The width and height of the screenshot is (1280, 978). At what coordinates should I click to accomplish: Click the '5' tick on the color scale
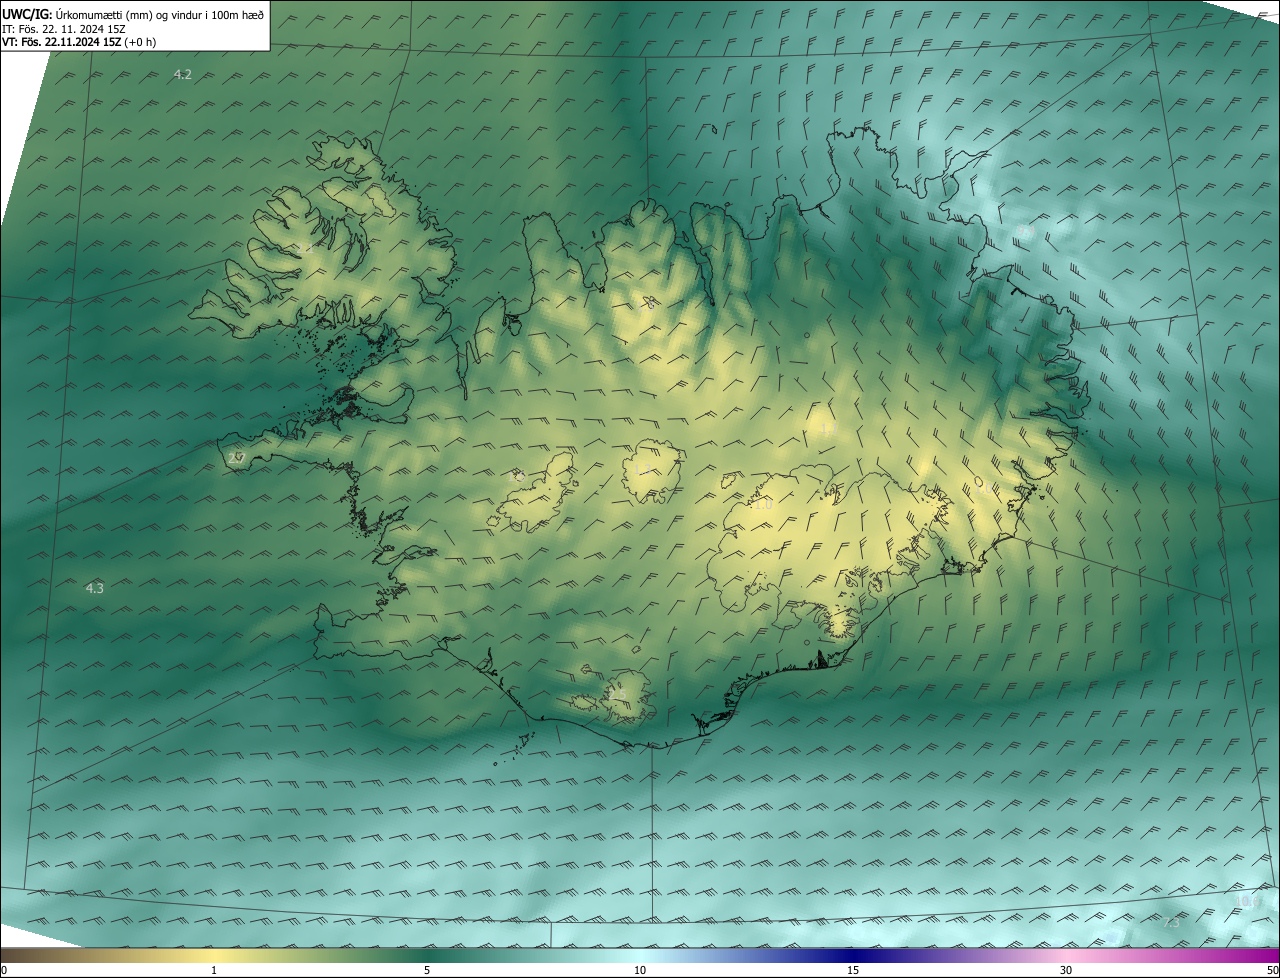pyautogui.click(x=427, y=970)
